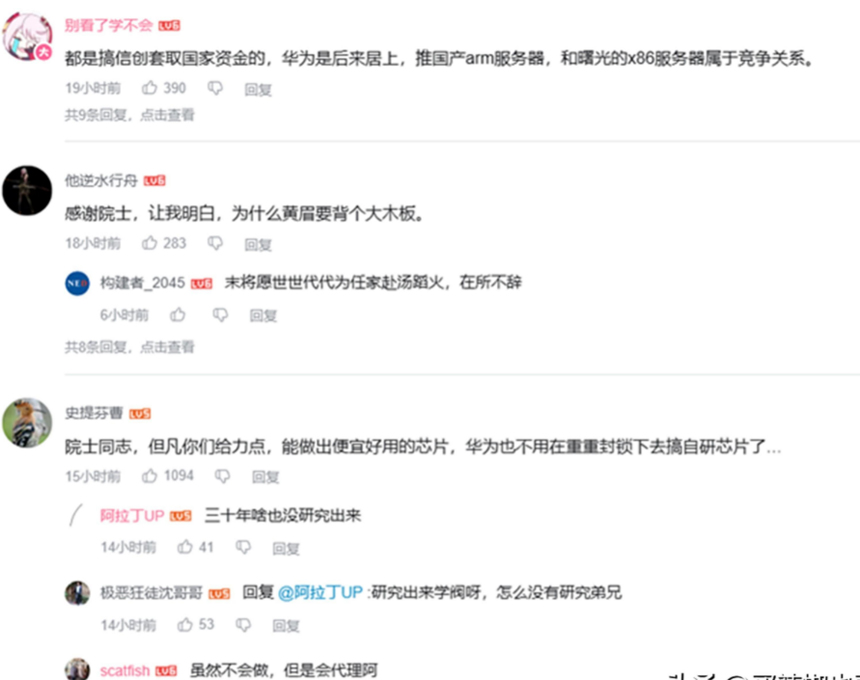Viewport: 860px width, 680px height.
Task: Dislike the reply by 构建者_2045
Action: [x=220, y=315]
